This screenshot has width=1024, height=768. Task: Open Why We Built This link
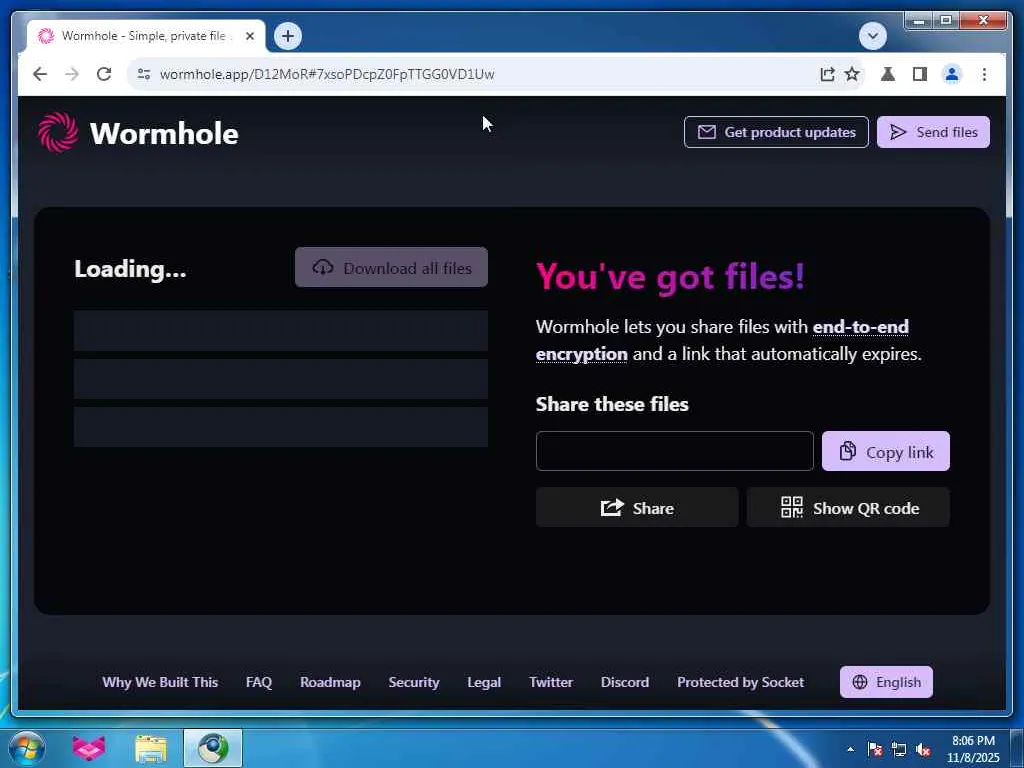tap(160, 682)
